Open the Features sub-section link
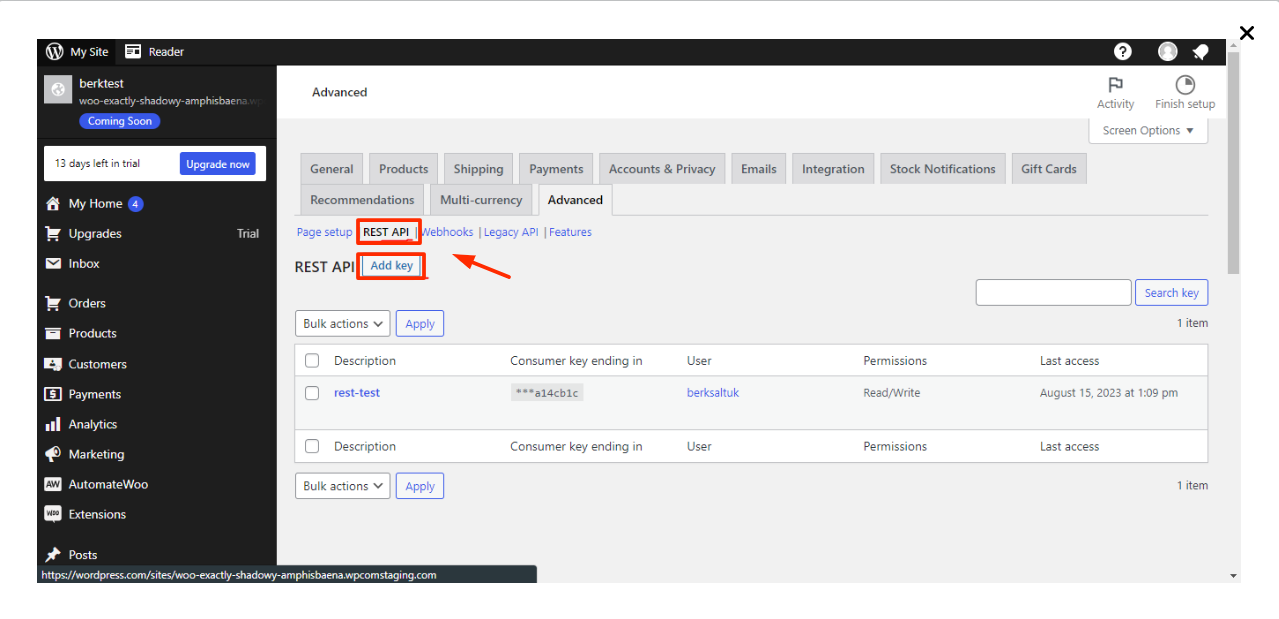1279x619 pixels. (x=570, y=232)
